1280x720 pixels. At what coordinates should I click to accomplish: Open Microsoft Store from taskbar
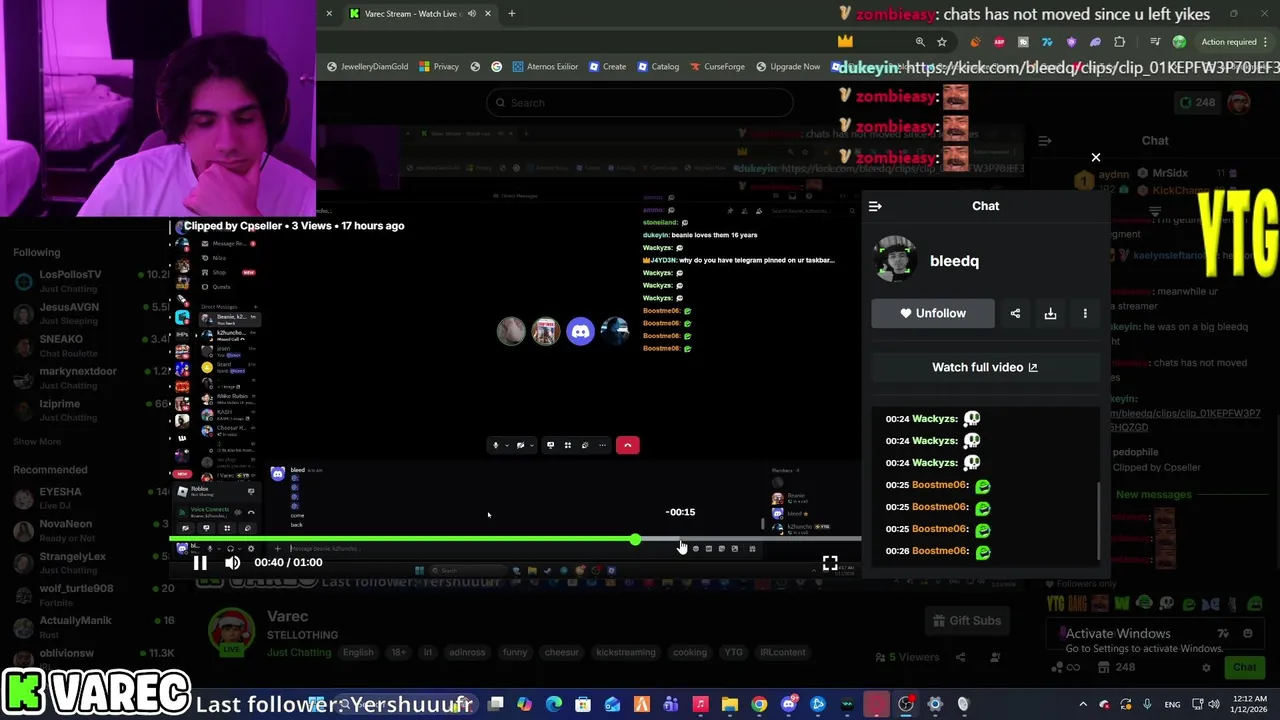click(x=583, y=705)
